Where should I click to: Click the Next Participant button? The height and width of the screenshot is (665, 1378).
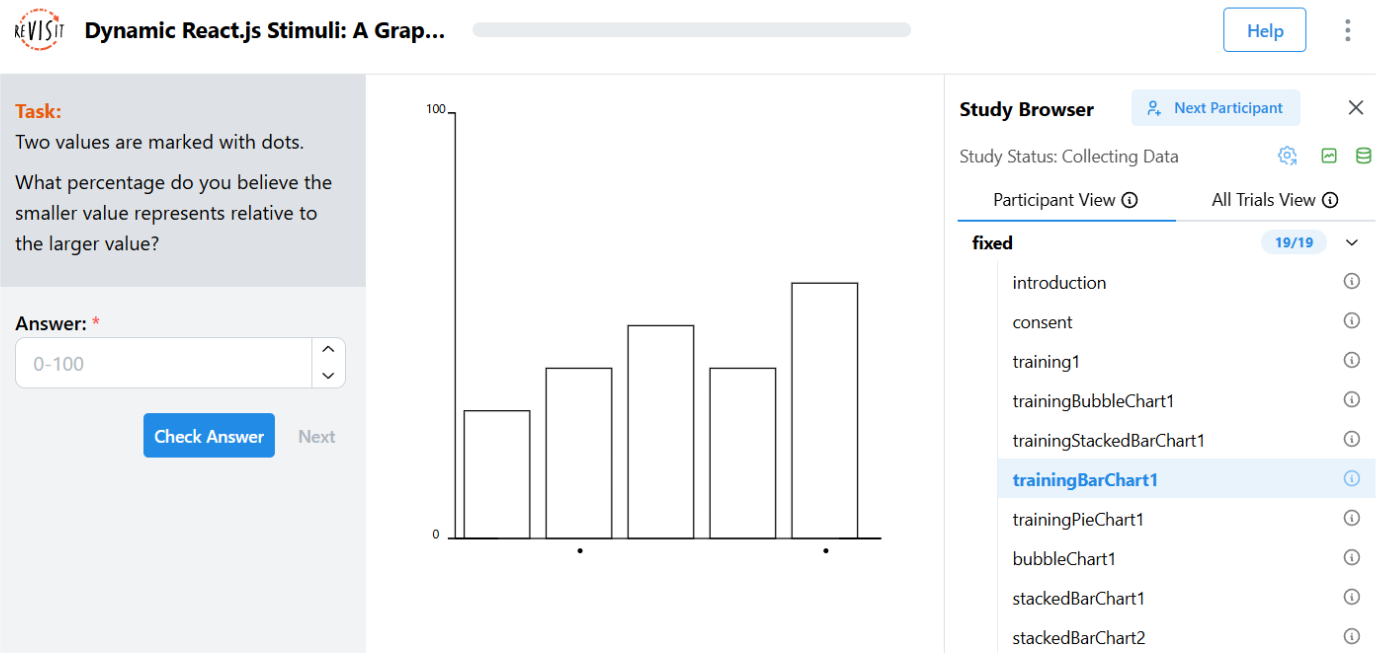1215,107
